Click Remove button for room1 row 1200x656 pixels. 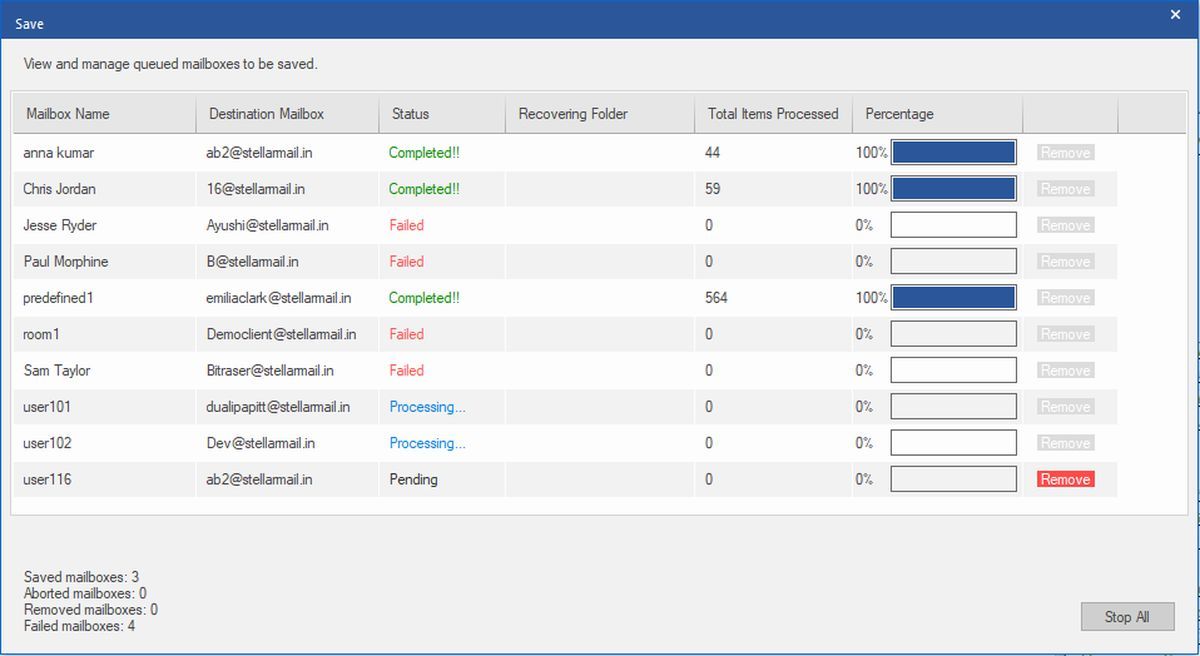click(1065, 334)
